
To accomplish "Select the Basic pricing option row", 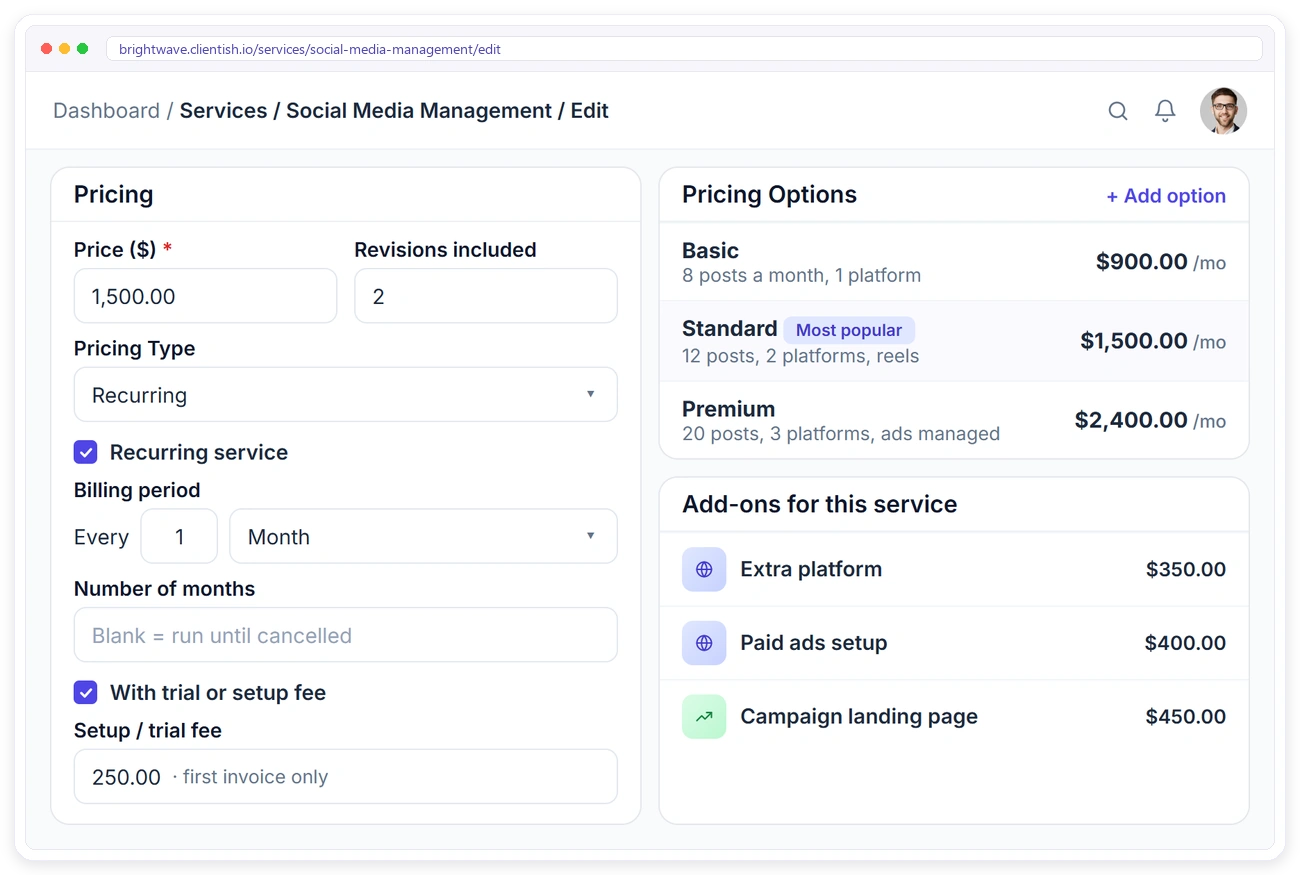I will (x=954, y=262).
